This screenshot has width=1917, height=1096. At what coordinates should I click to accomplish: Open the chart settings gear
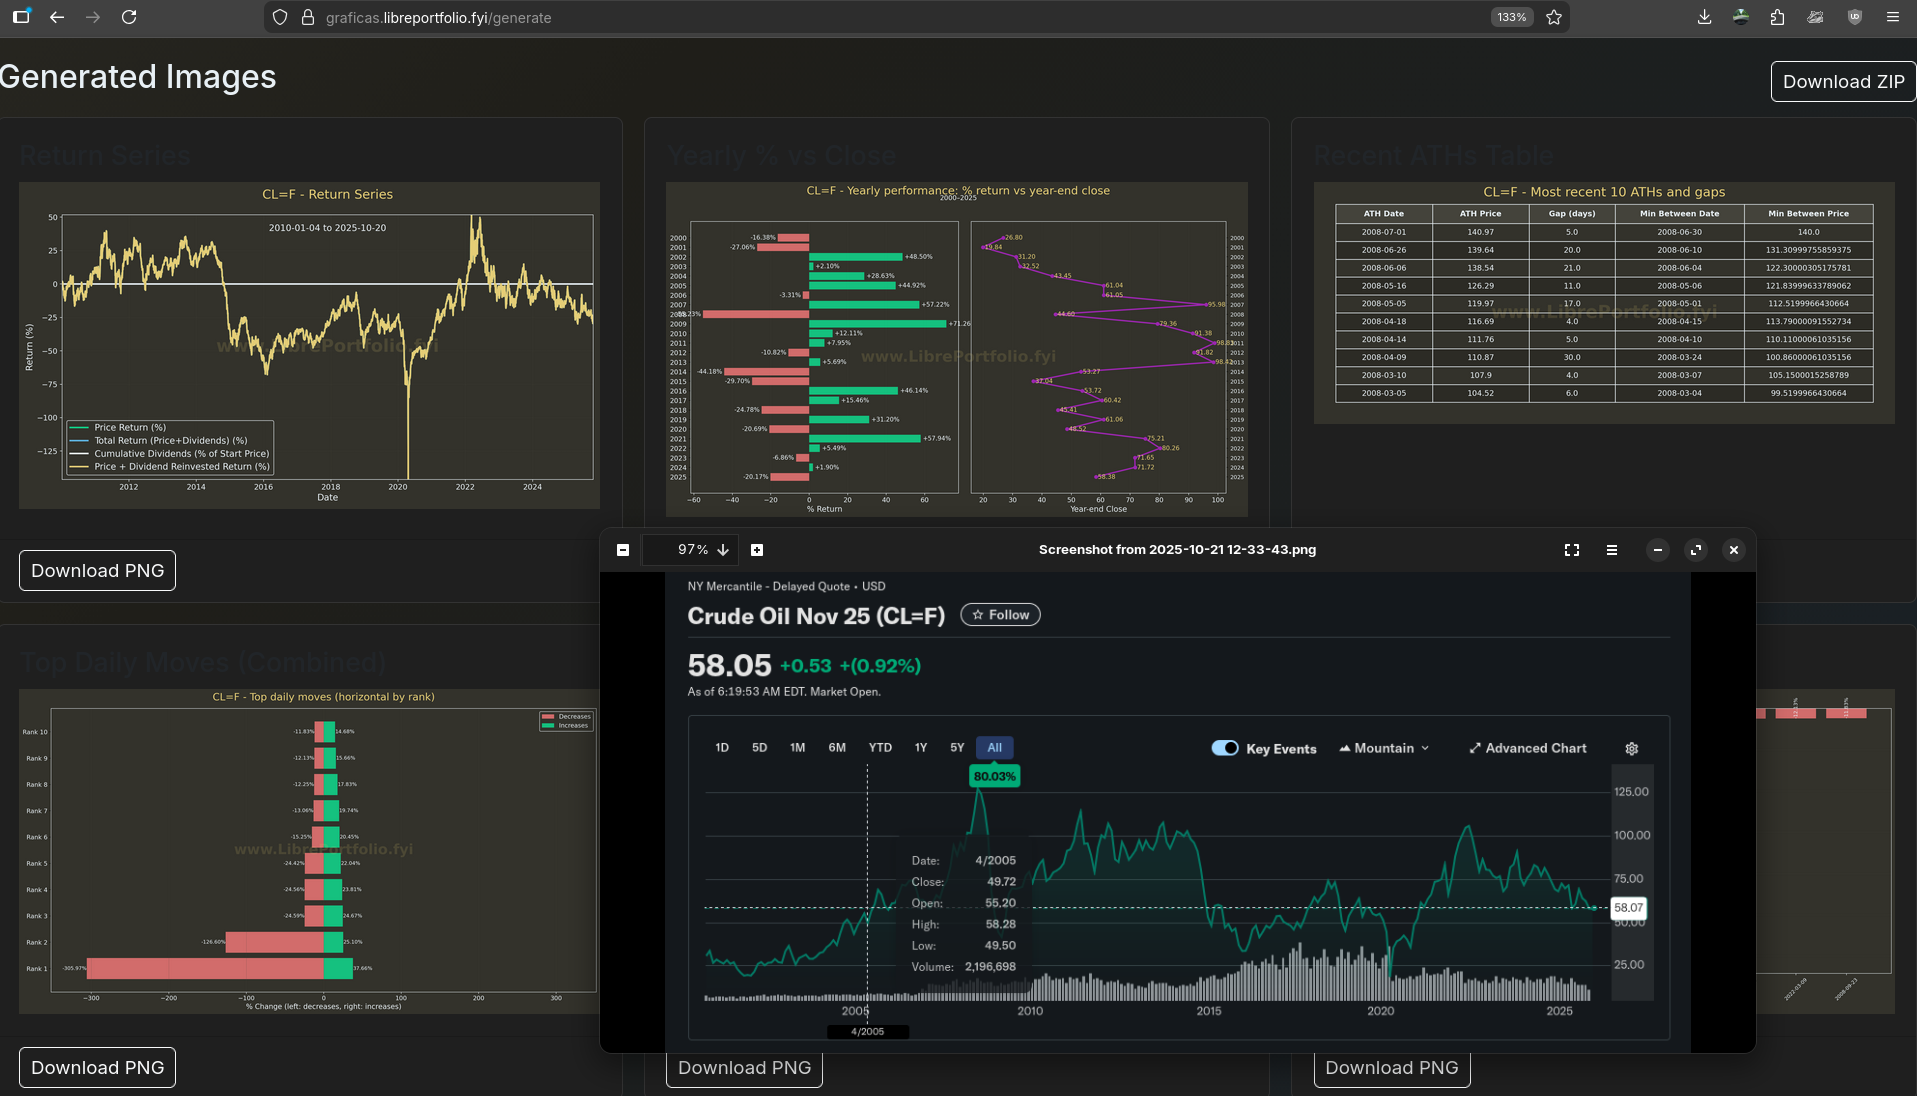(1631, 748)
